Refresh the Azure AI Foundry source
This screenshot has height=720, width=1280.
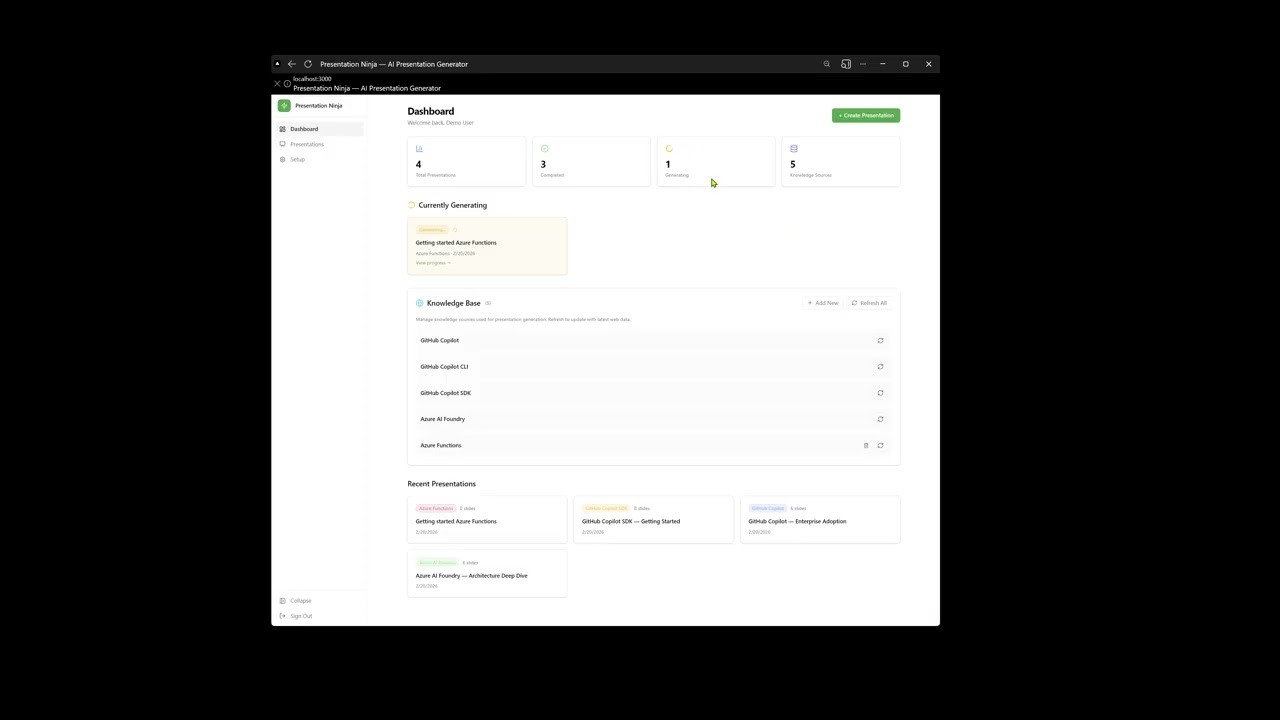tap(880, 419)
